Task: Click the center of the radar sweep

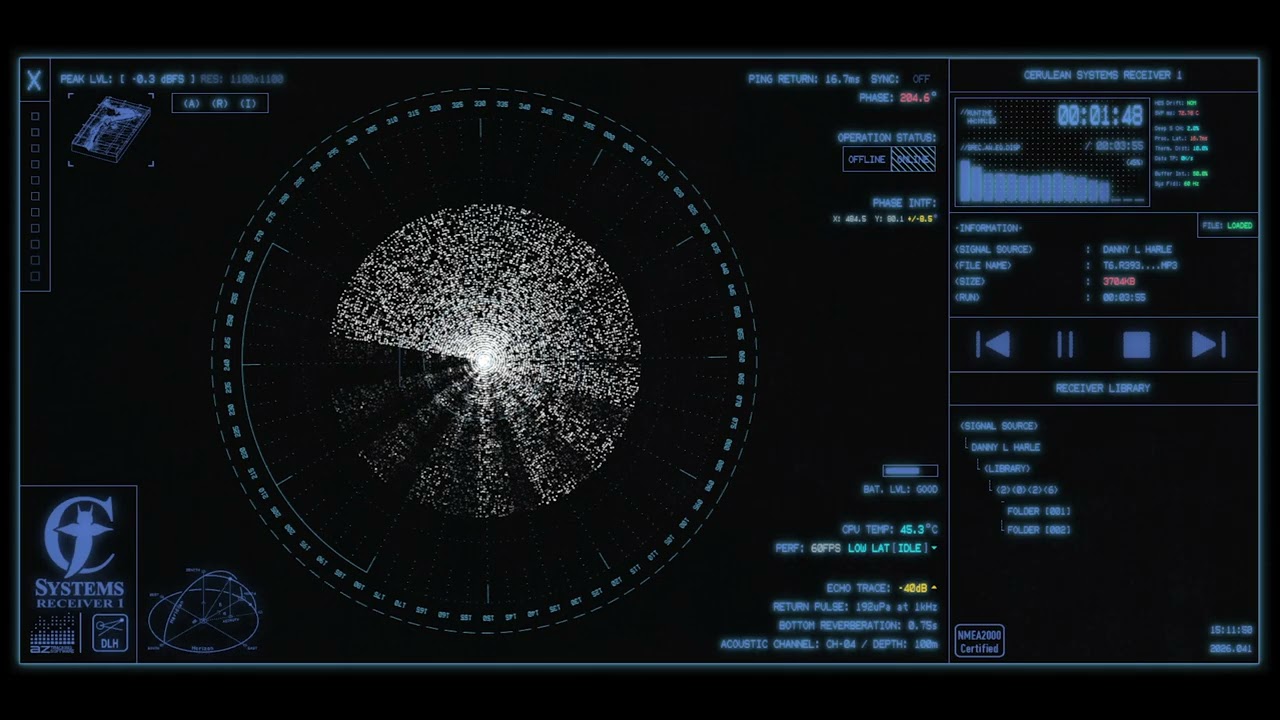Action: point(485,361)
